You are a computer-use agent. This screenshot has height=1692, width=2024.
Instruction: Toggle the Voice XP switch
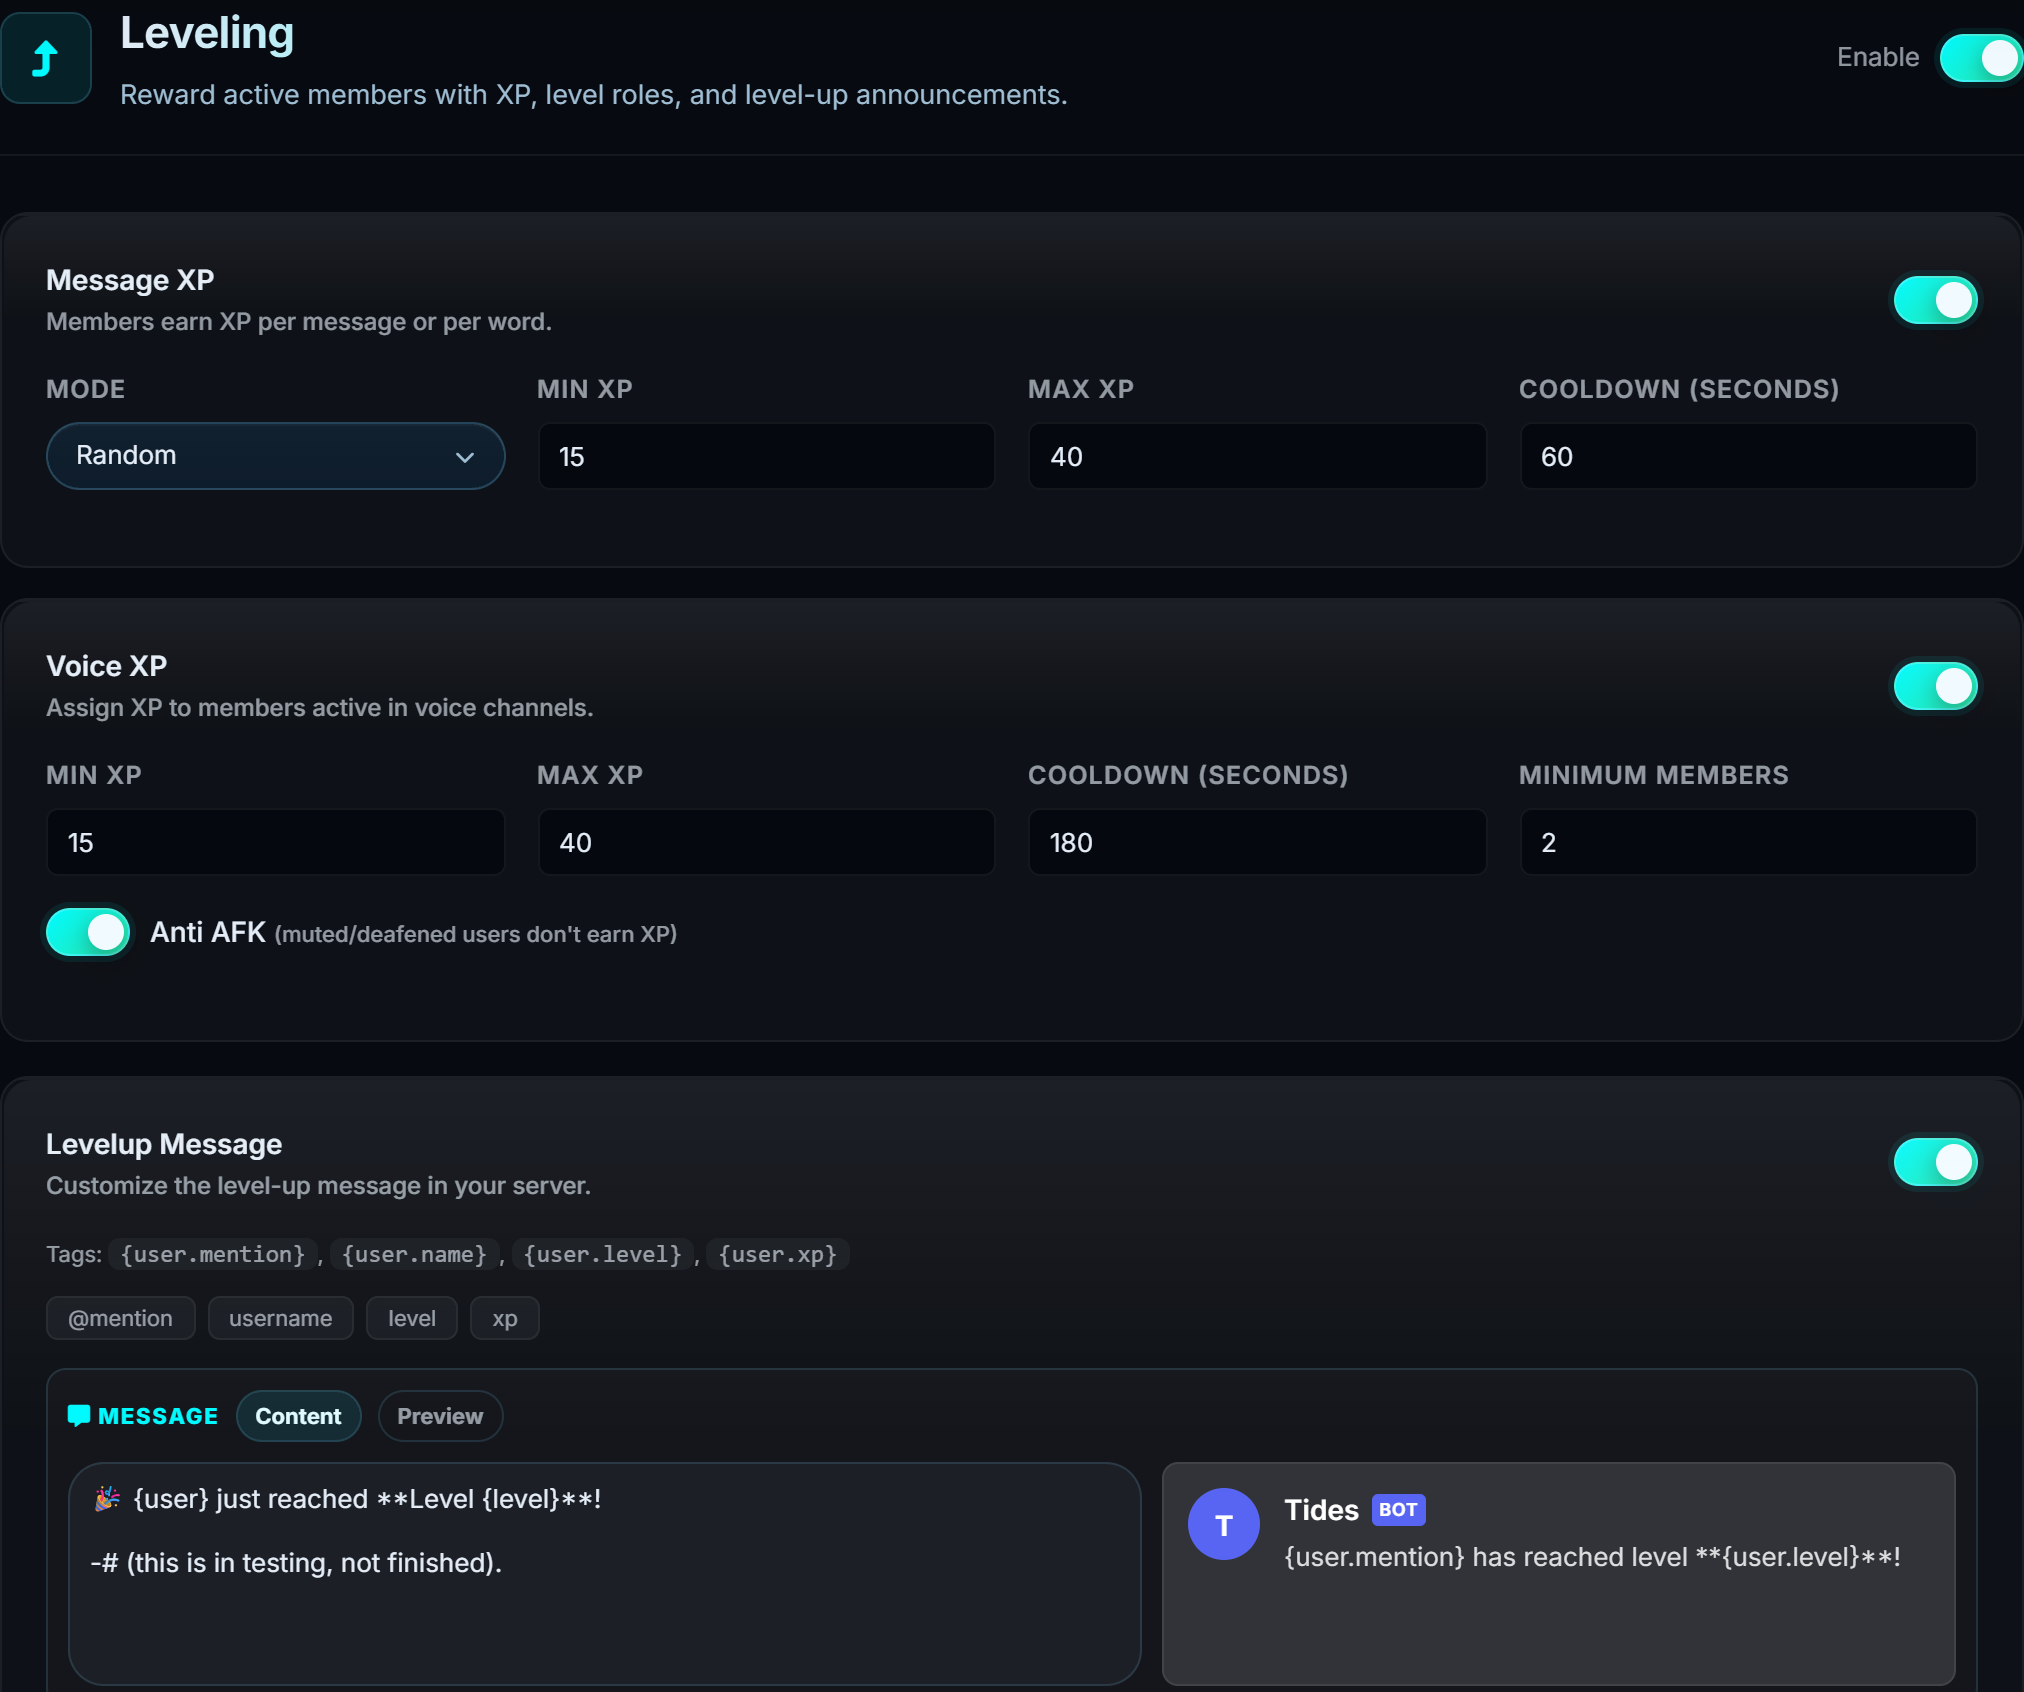(x=1935, y=686)
